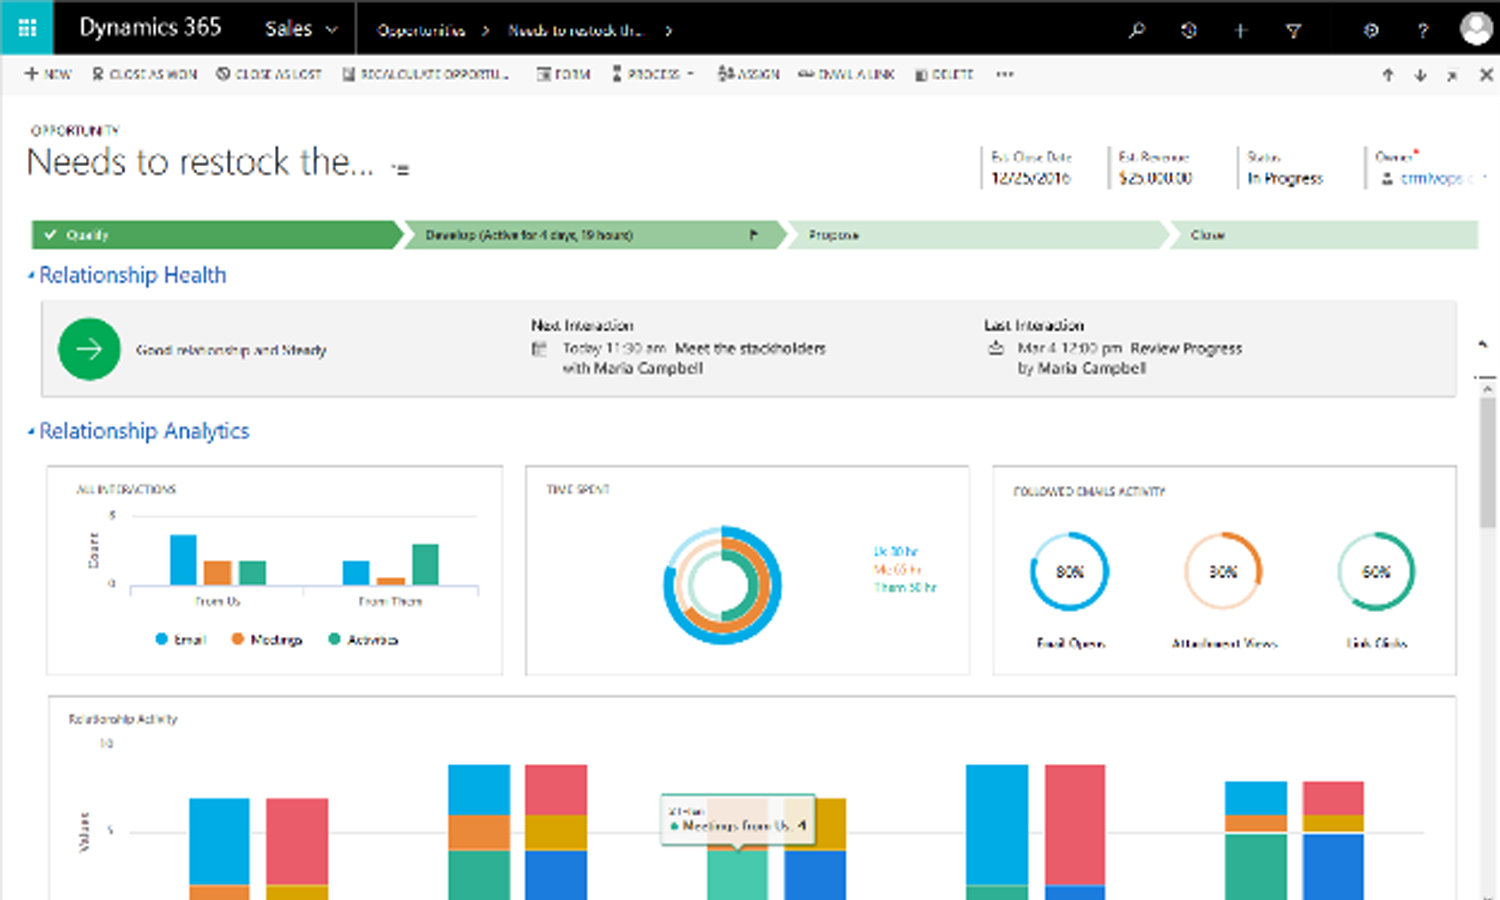
Task: Click the Form command
Action: pyautogui.click(x=564, y=74)
